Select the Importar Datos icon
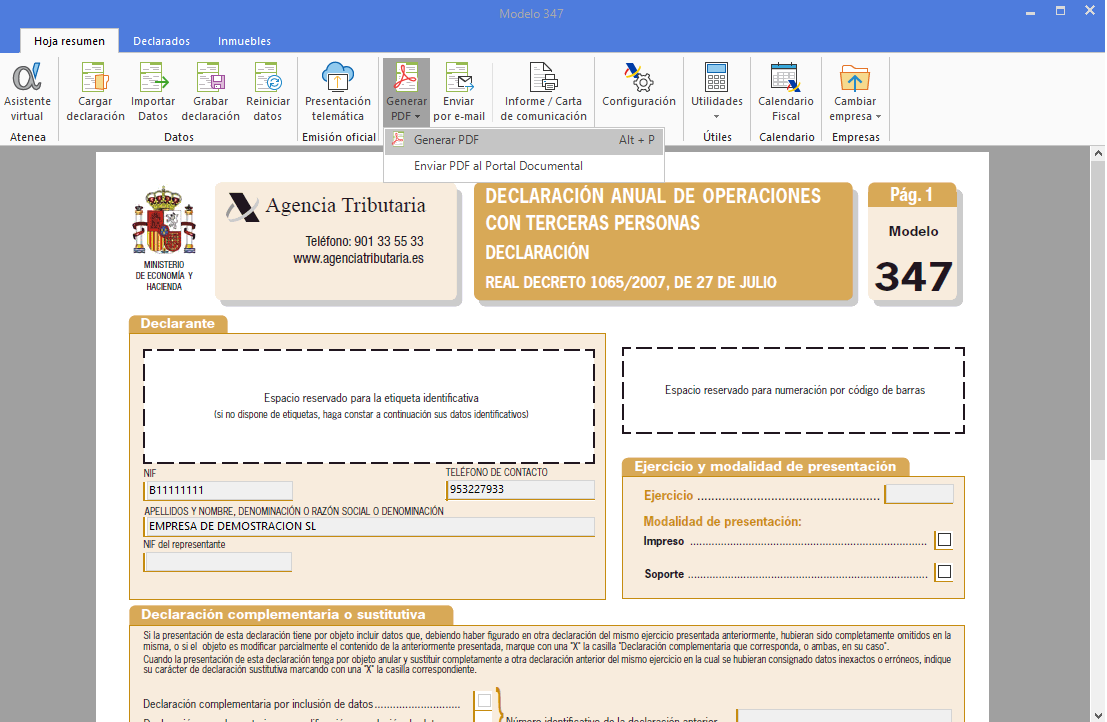1107x722 pixels. pos(152,90)
